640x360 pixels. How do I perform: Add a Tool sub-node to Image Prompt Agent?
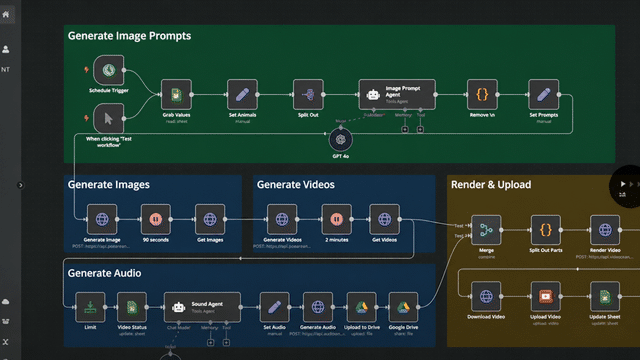click(420, 129)
